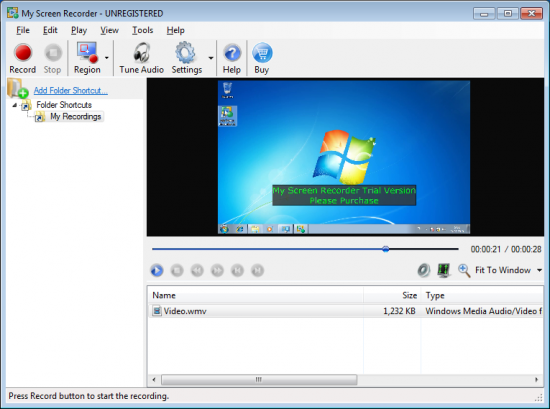Click the rewind playback button
The height and width of the screenshot is (409, 550).
point(197,270)
